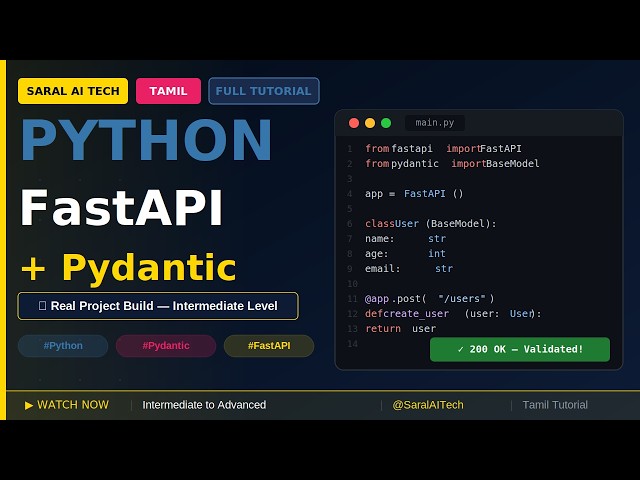Open the @SaralAITech handle
The width and height of the screenshot is (640, 480).
(x=428, y=405)
